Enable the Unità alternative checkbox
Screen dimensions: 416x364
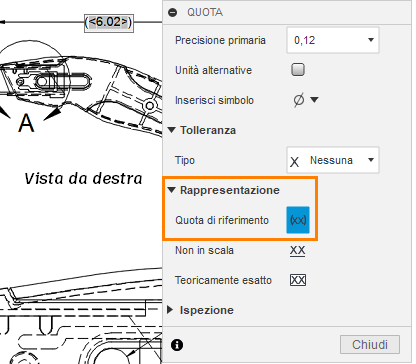298,70
